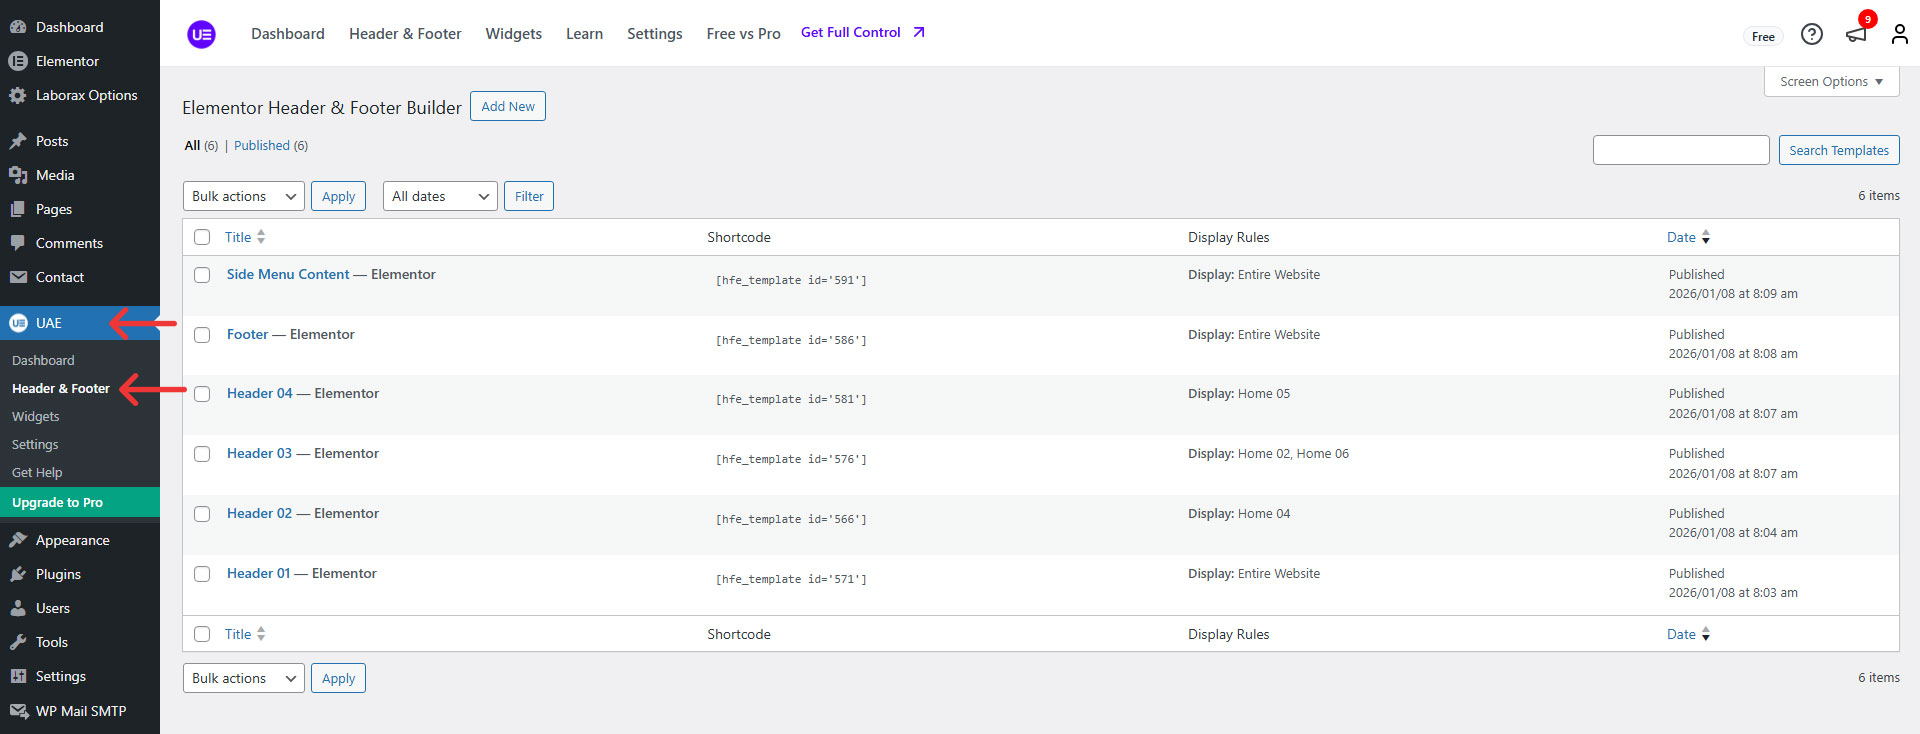Open Elementor from the sidebar icon
The image size is (1920, 734).
tap(18, 61)
